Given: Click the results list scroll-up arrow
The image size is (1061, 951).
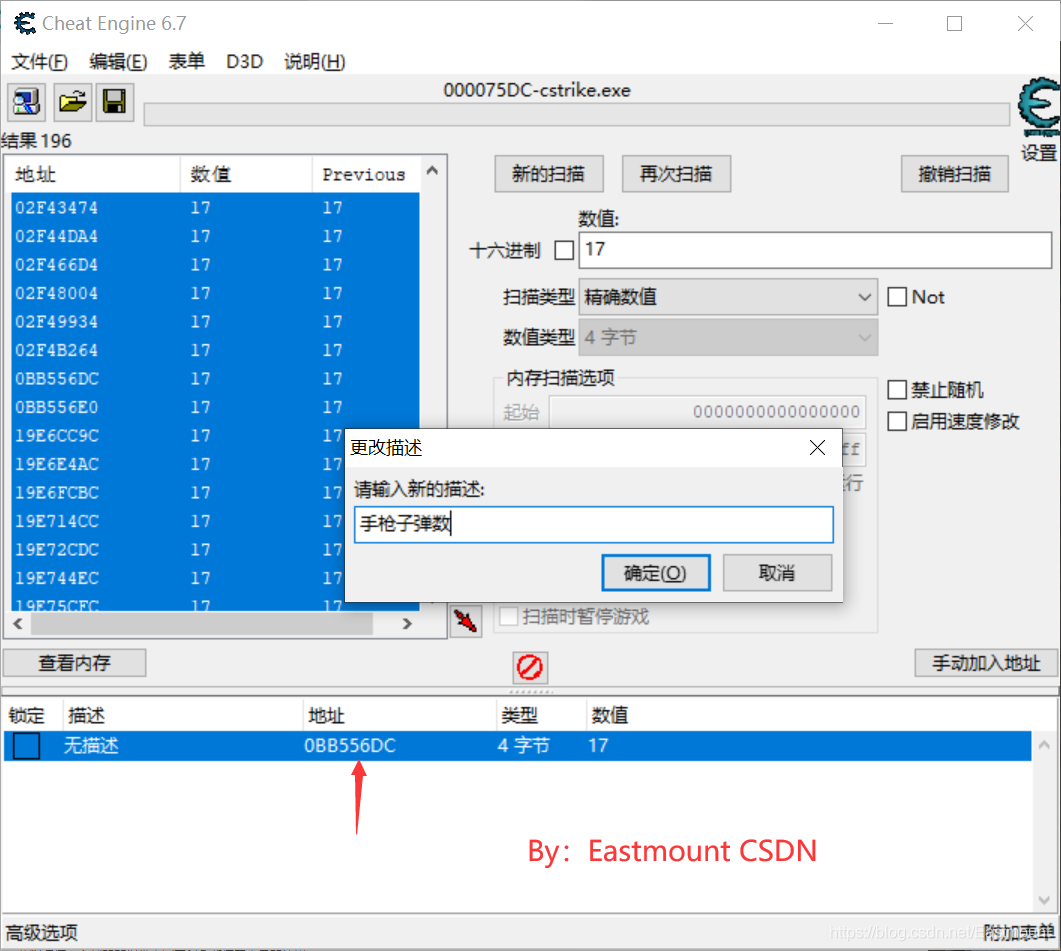Looking at the screenshot, I should point(432,171).
